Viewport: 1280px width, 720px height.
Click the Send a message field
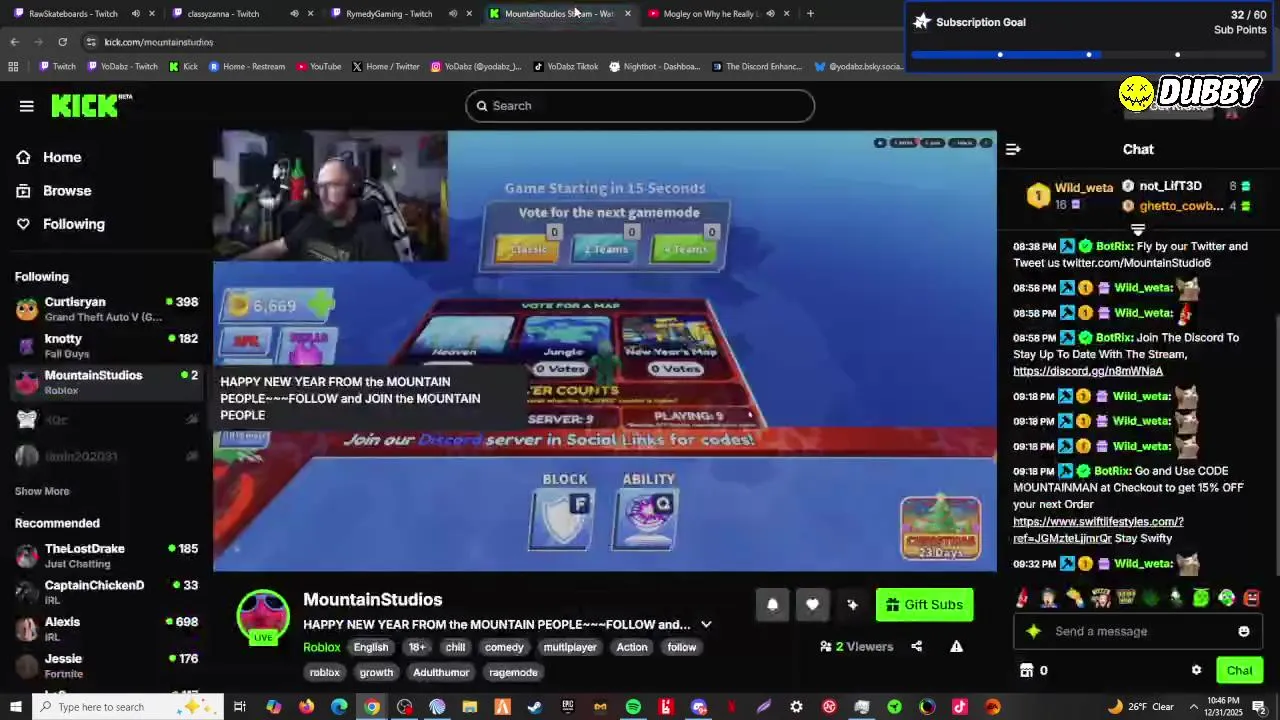pos(1138,631)
